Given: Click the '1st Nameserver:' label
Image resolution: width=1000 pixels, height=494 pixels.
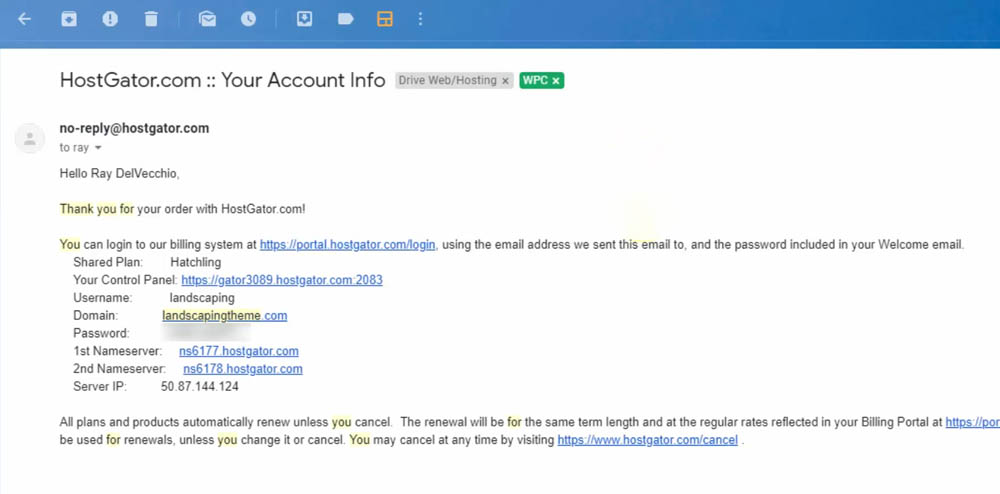Looking at the screenshot, I should pos(118,351).
